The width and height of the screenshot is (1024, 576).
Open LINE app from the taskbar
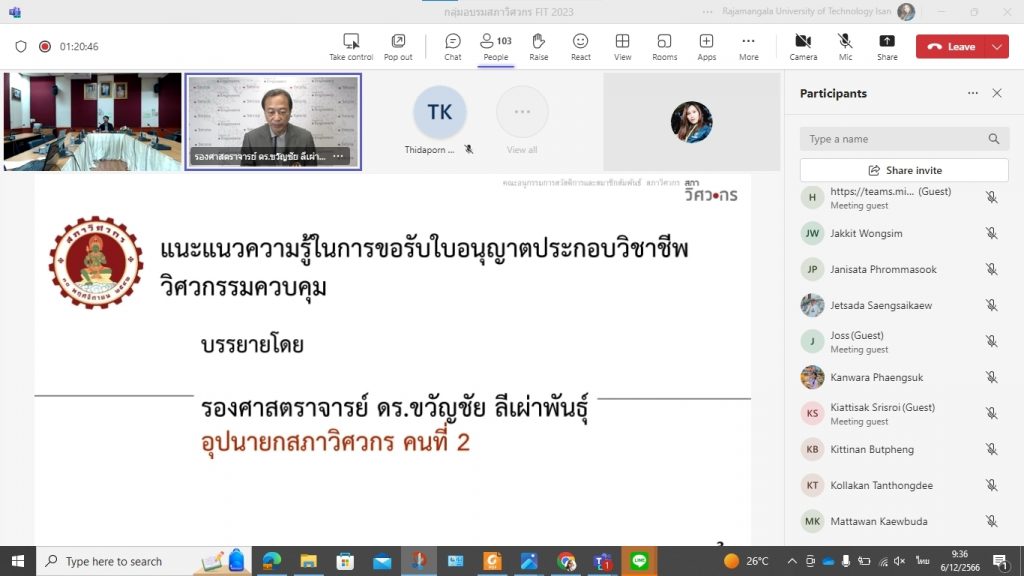coord(639,561)
